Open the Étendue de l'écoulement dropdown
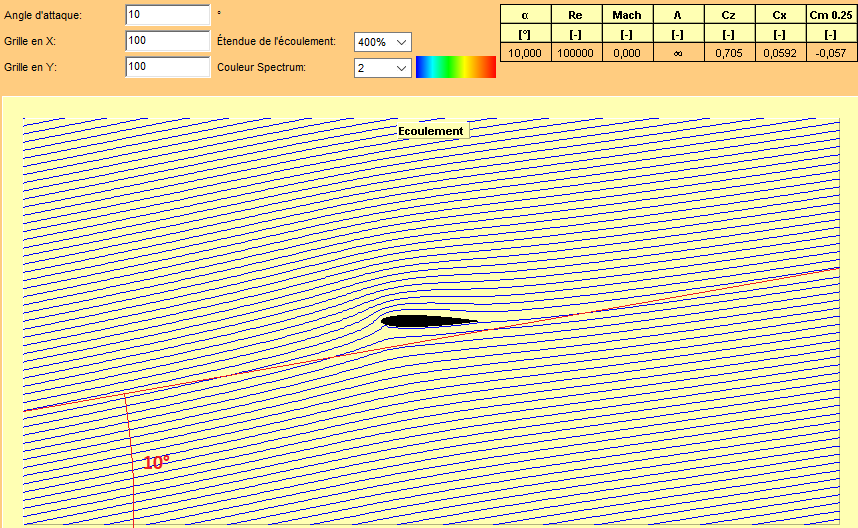Screen dimensions: 858x528 point(382,42)
